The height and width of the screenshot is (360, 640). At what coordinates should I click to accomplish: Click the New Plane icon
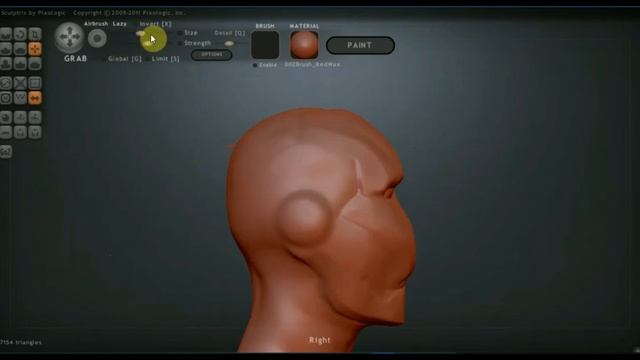click(x=20, y=118)
